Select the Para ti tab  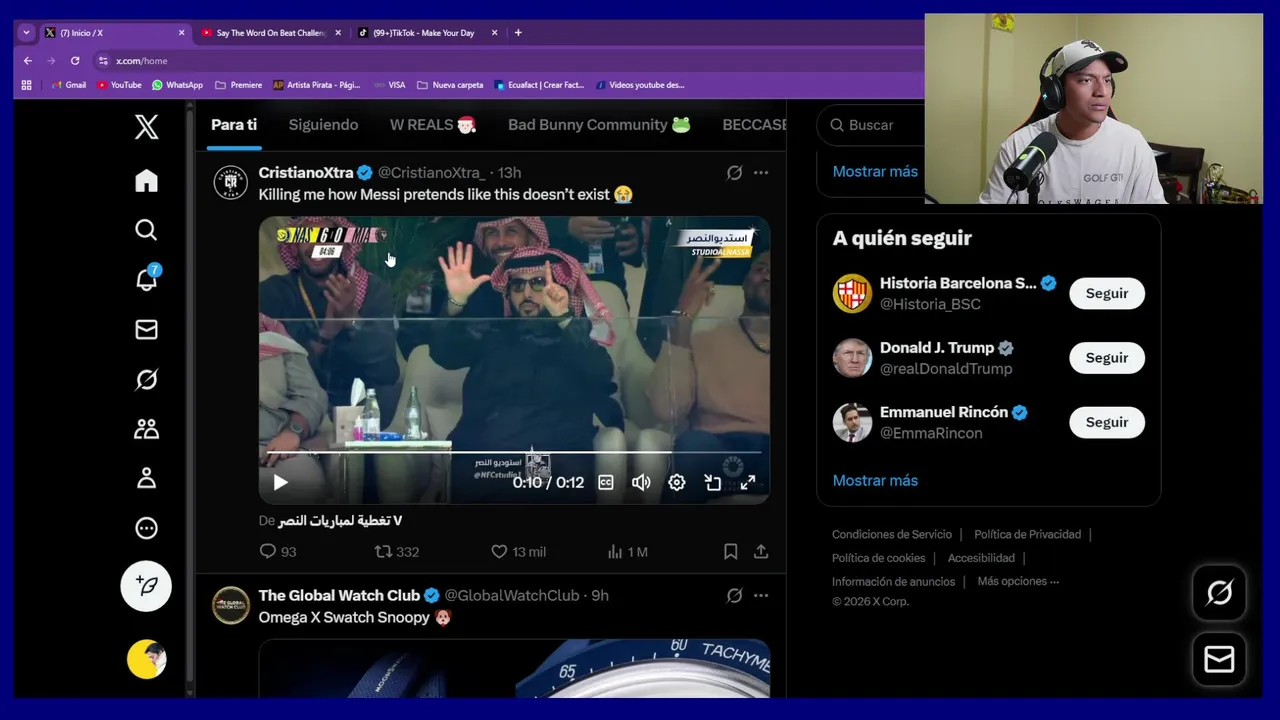(x=234, y=125)
